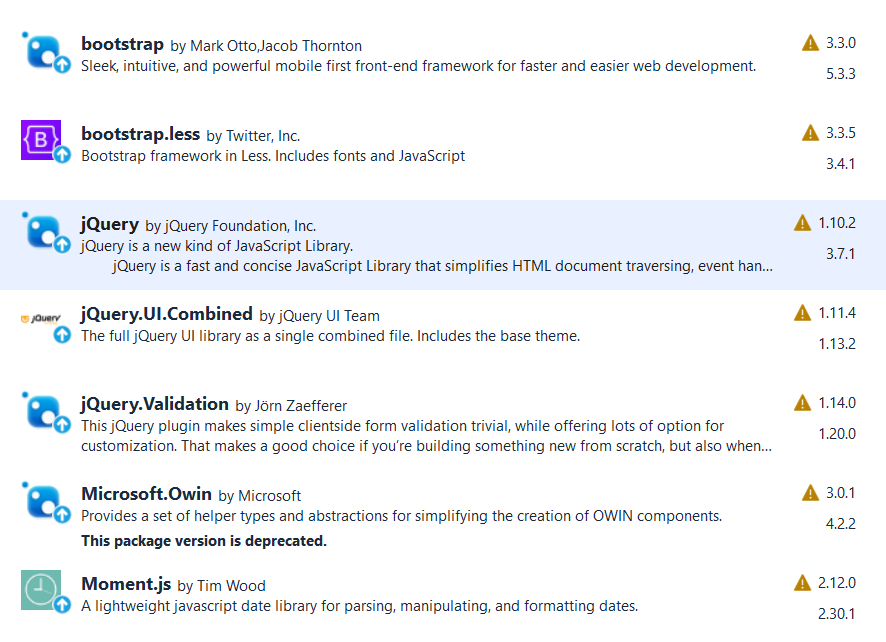Click the bootstrap.less latest version 3.4.1
This screenshot has height=642, width=886.
coord(840,164)
